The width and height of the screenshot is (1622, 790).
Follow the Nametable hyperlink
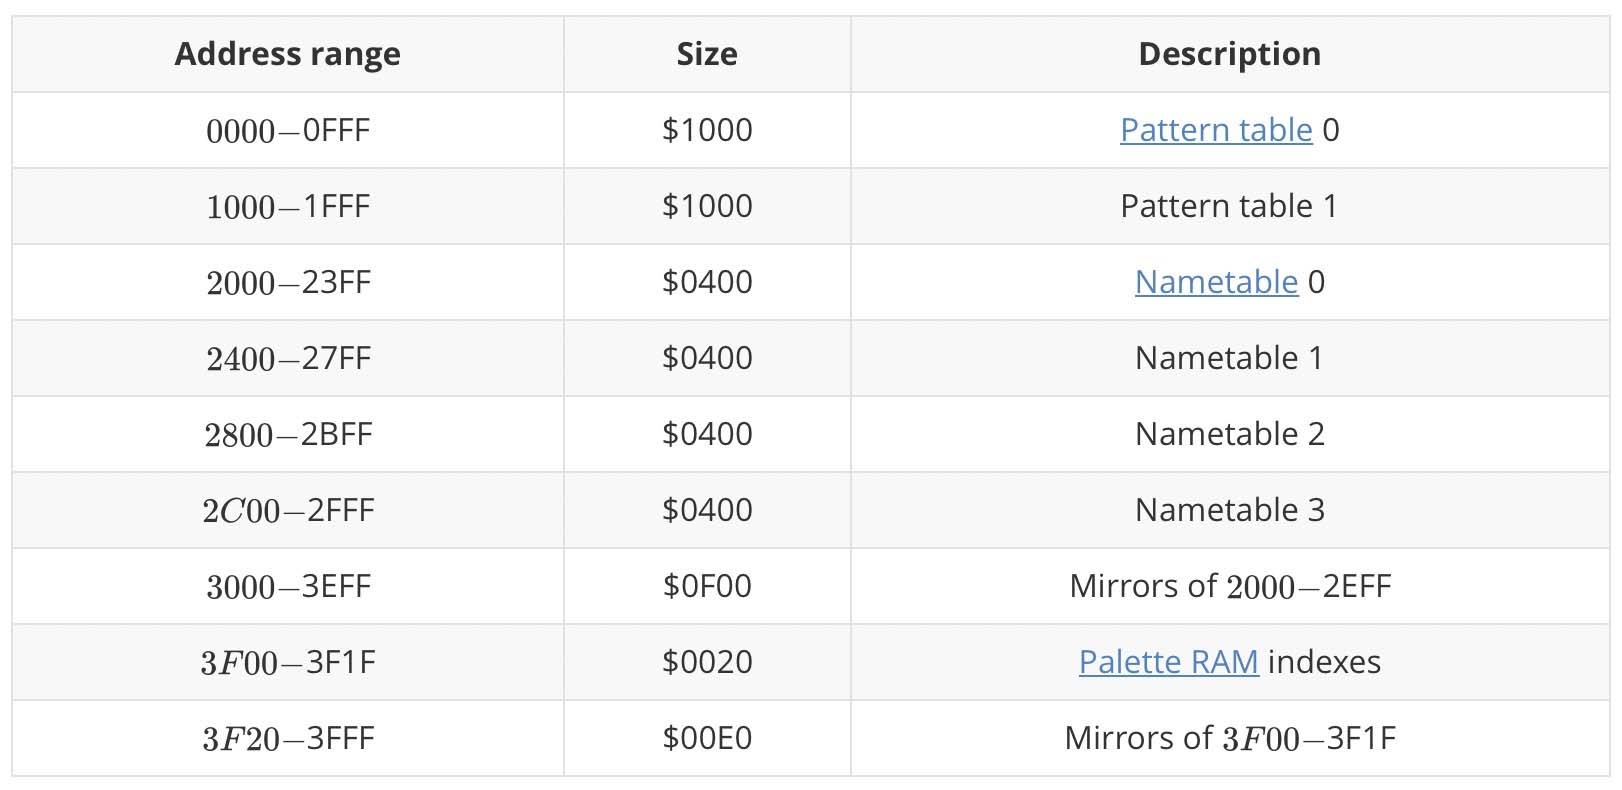[x=1216, y=282]
